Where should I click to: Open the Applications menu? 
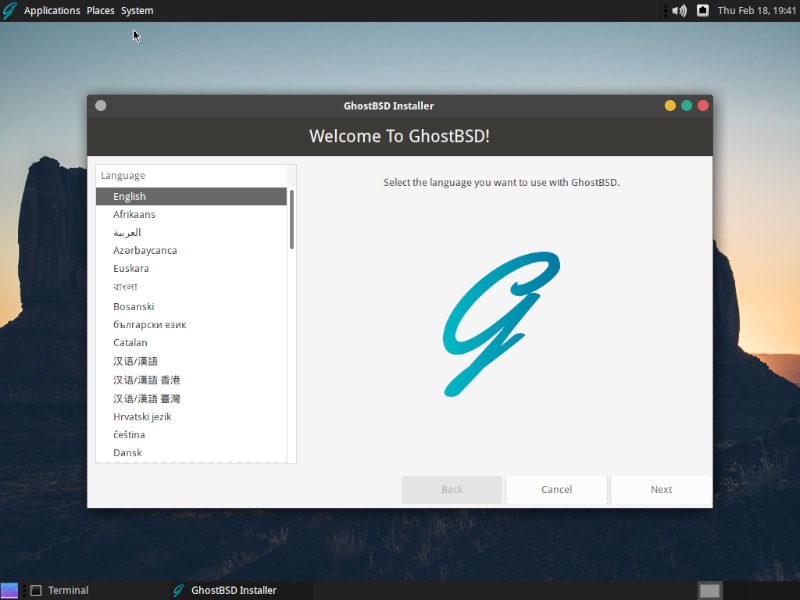coord(53,10)
